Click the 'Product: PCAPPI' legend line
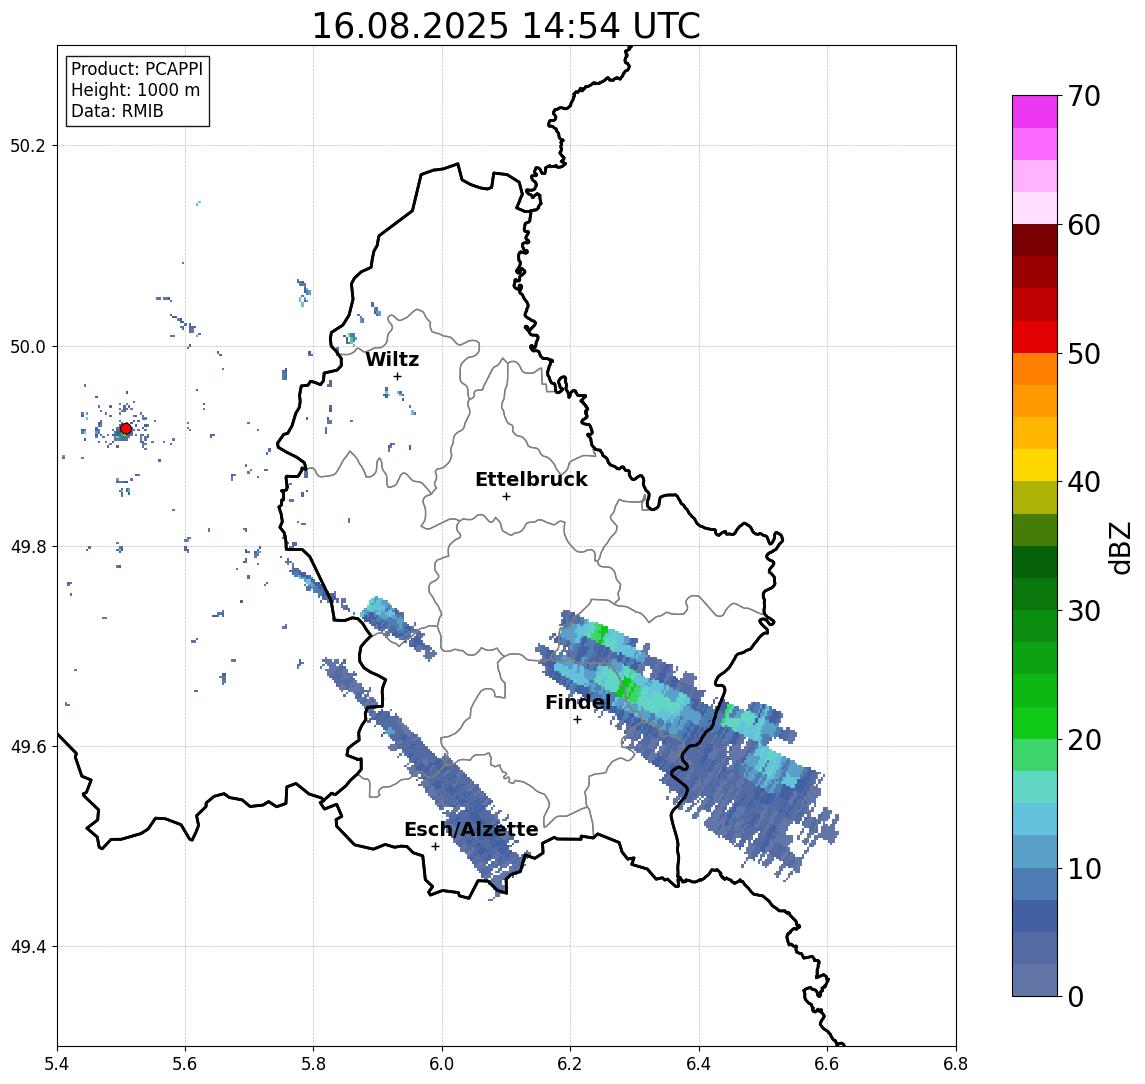Image resolution: width=1145 pixels, height=1084 pixels. click(x=137, y=69)
